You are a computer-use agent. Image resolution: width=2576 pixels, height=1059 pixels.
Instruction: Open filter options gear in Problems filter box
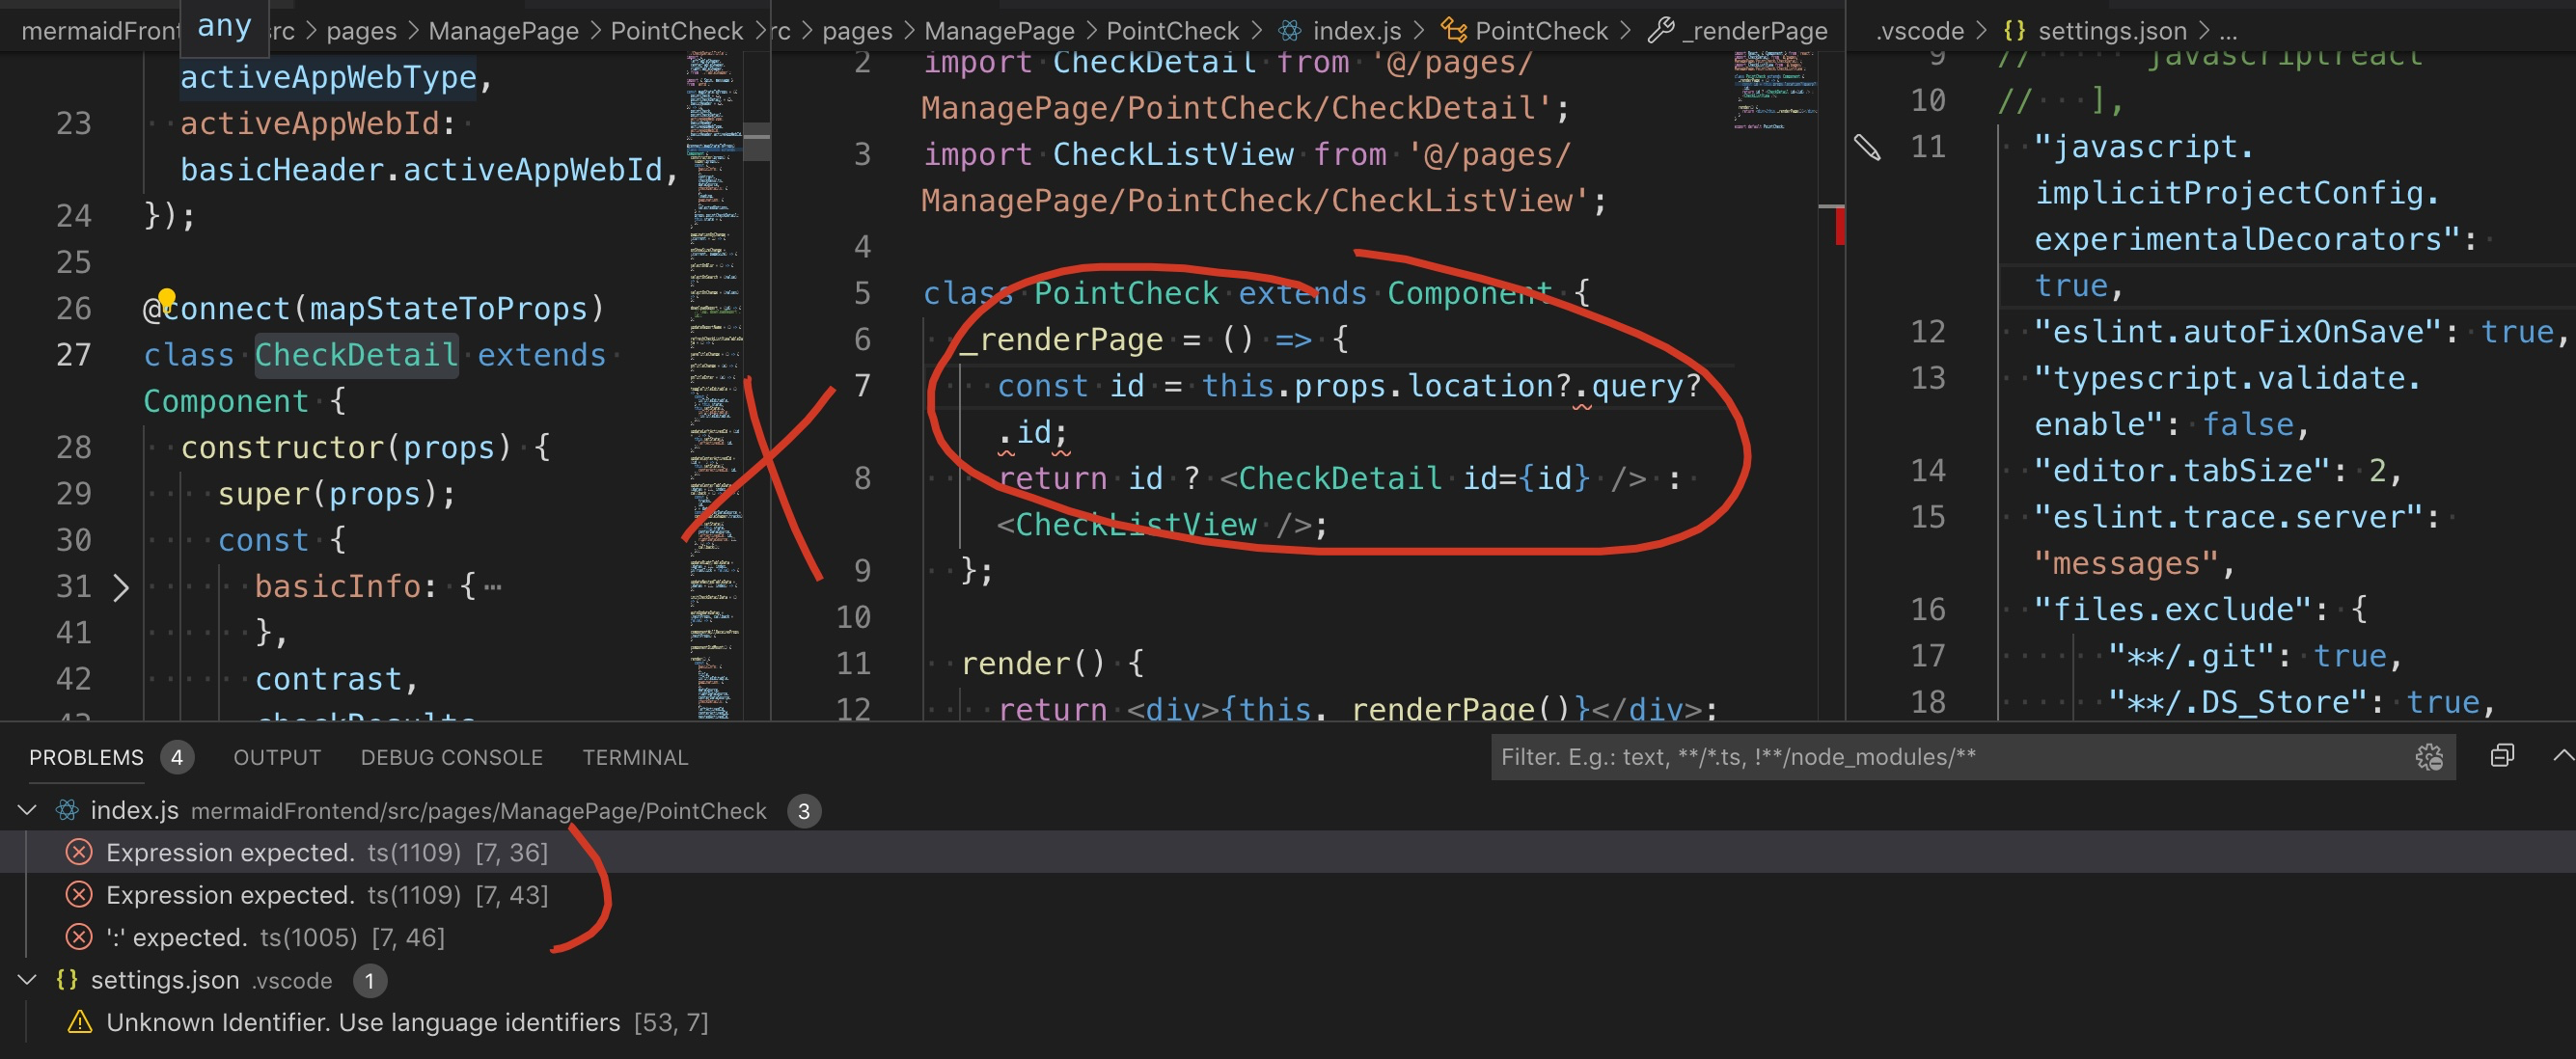pos(2428,757)
